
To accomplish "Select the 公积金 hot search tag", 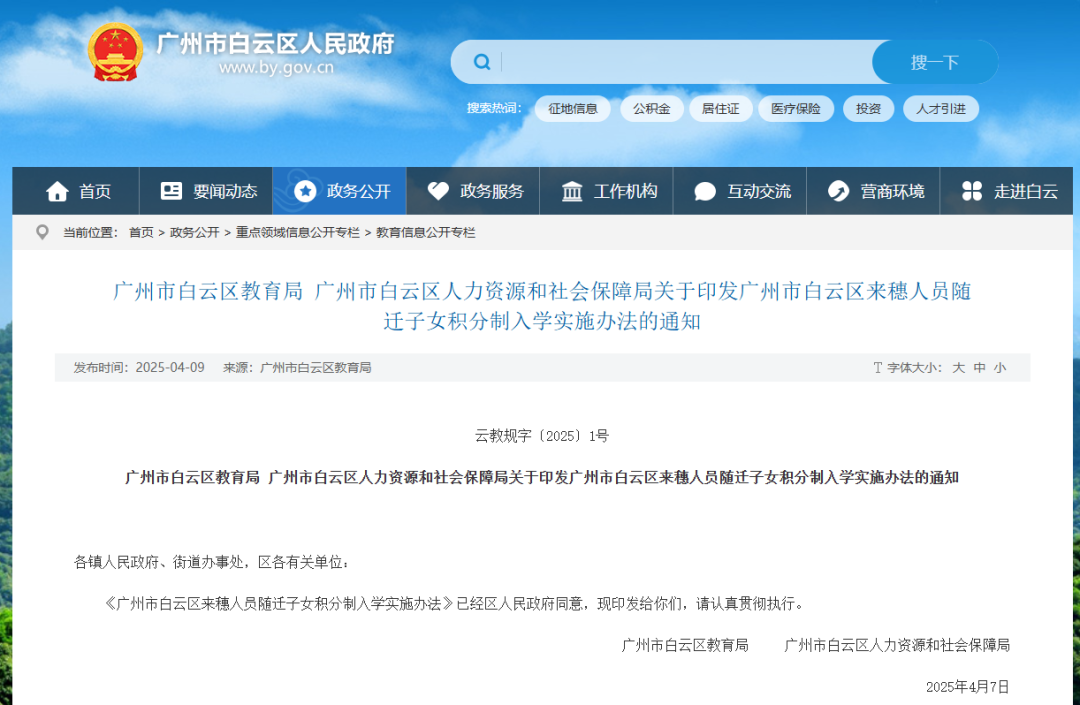I will point(652,109).
